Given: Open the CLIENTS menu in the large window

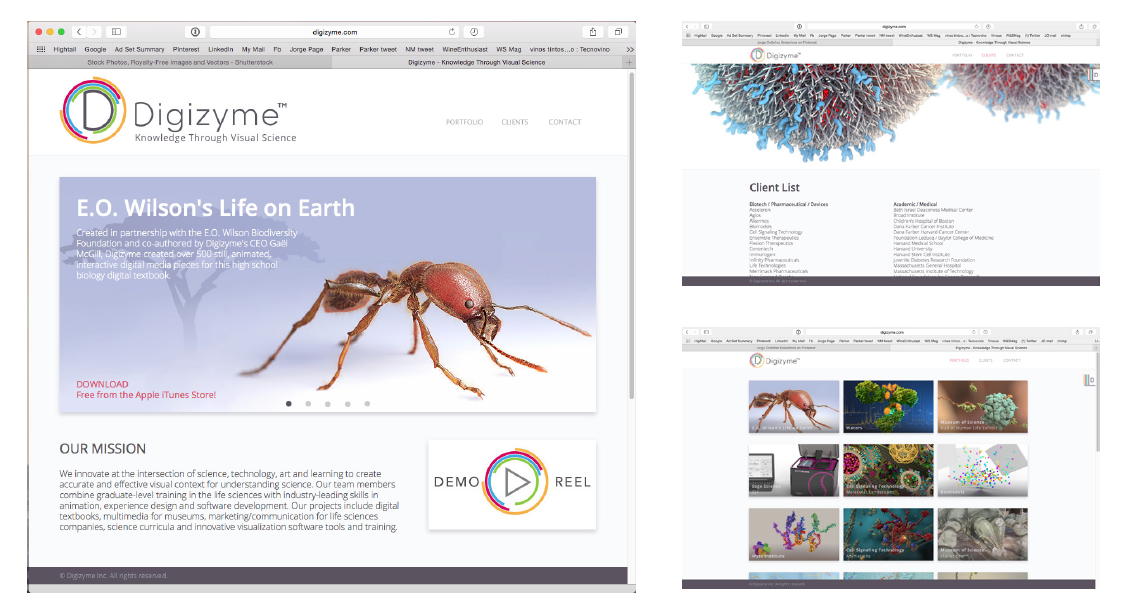Looking at the screenshot, I should (x=514, y=122).
